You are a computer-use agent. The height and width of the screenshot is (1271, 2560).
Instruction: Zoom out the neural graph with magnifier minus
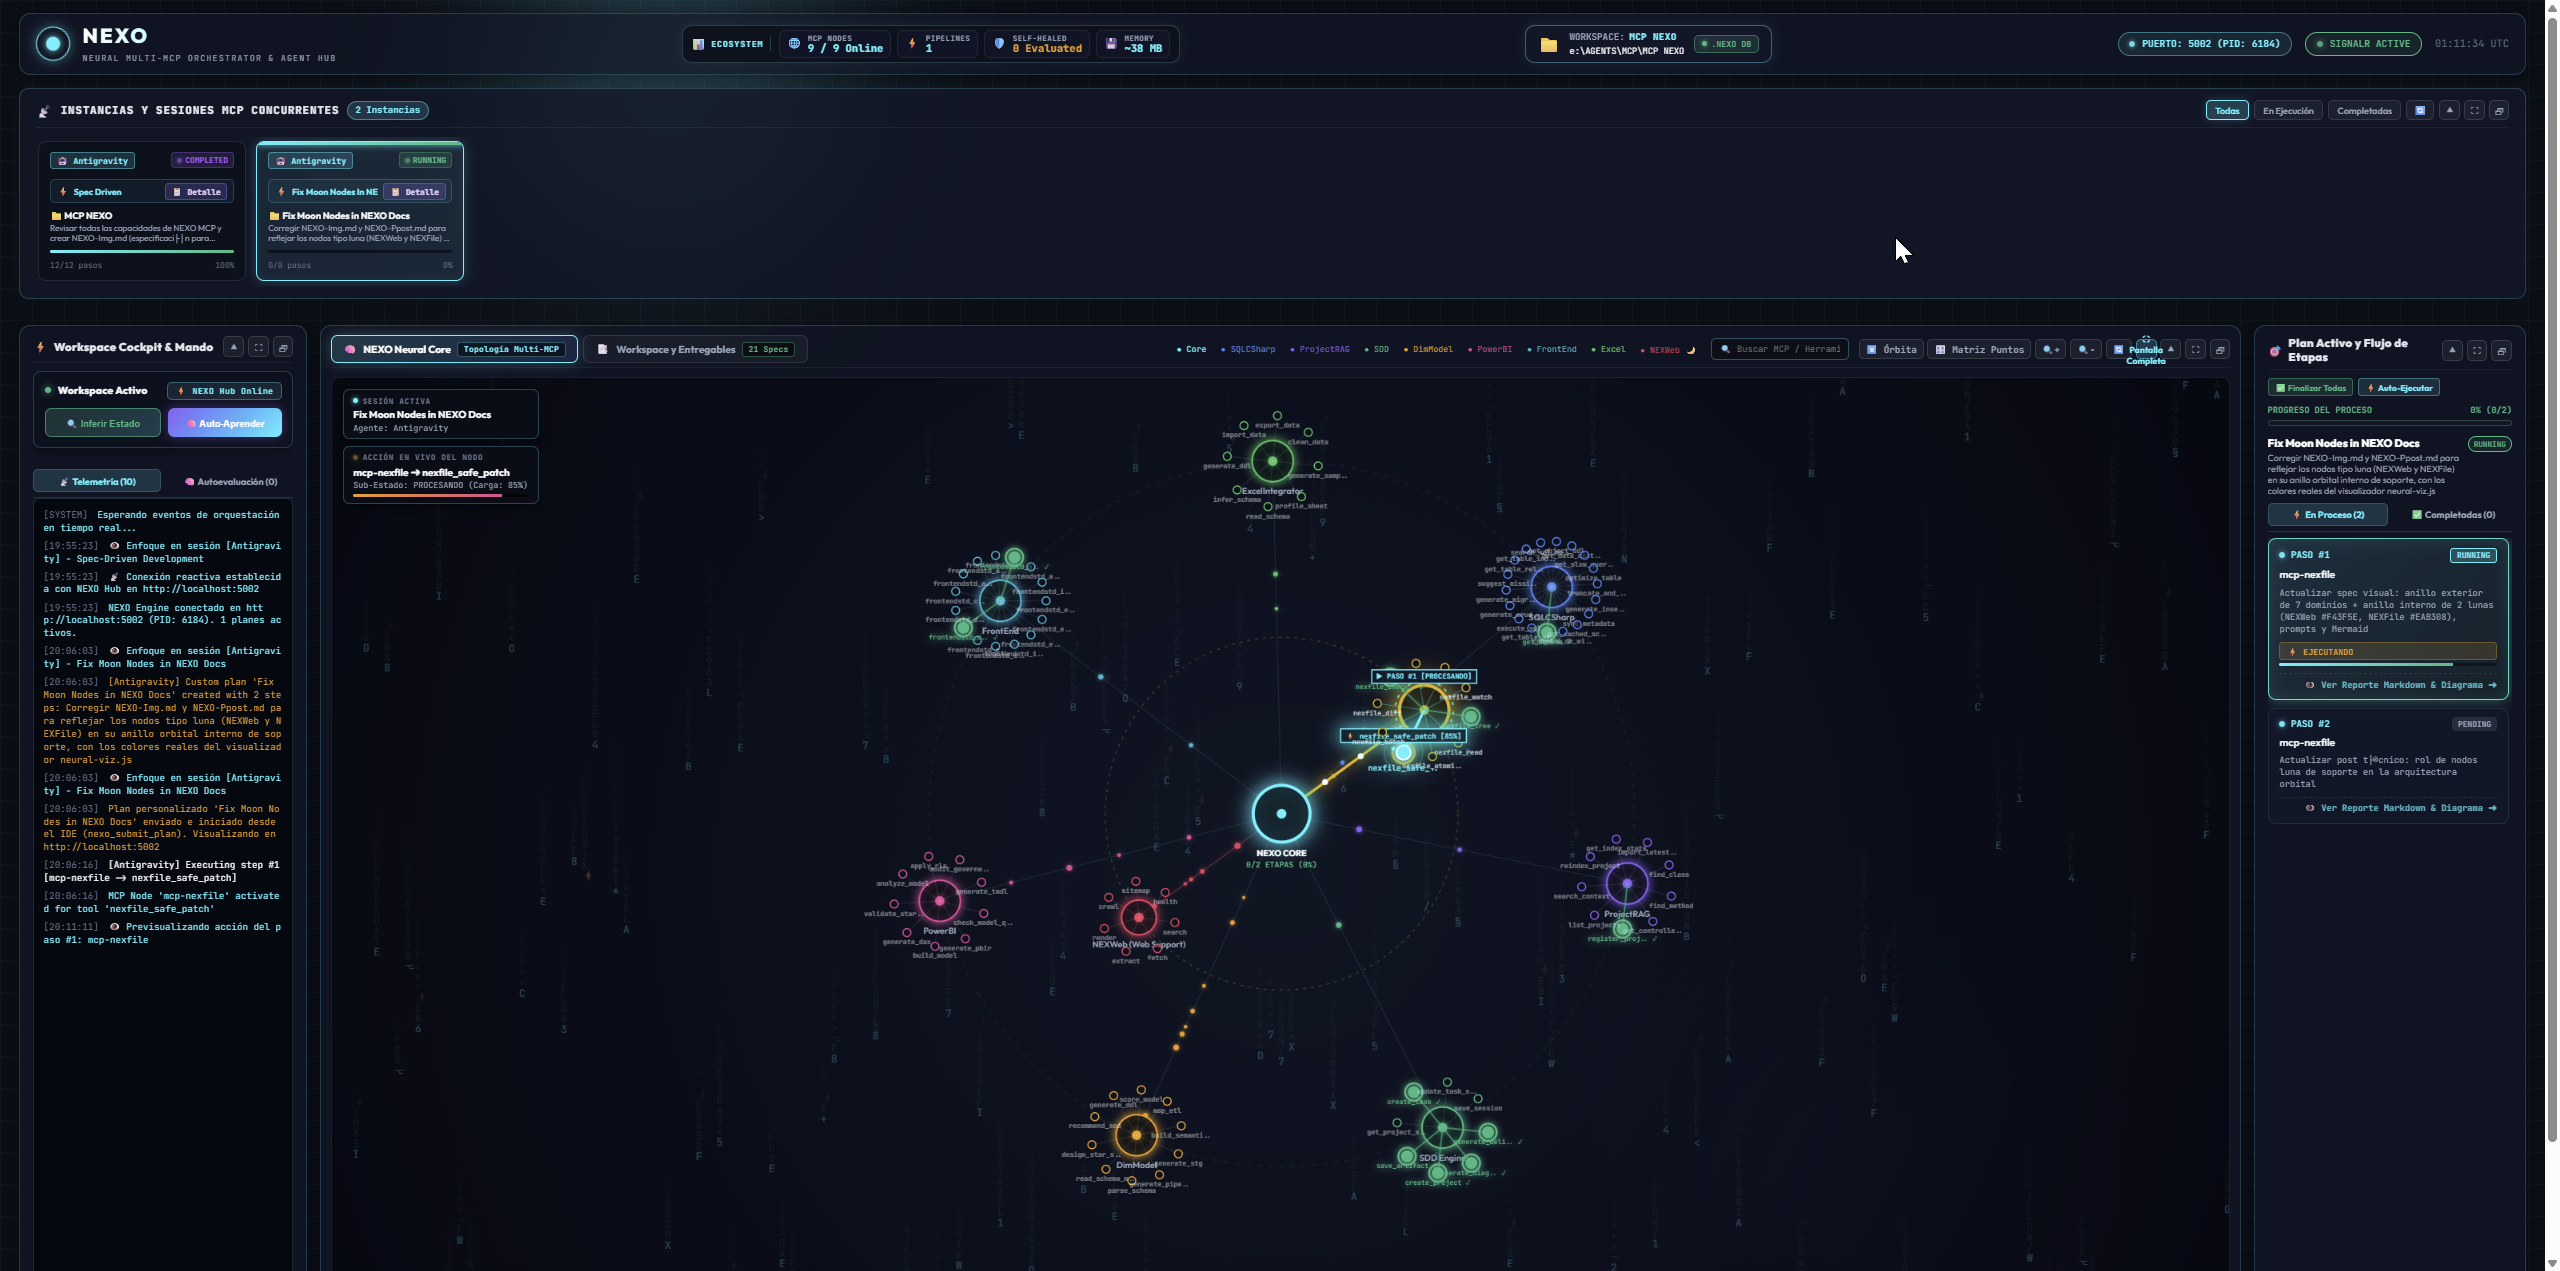[x=2086, y=349]
